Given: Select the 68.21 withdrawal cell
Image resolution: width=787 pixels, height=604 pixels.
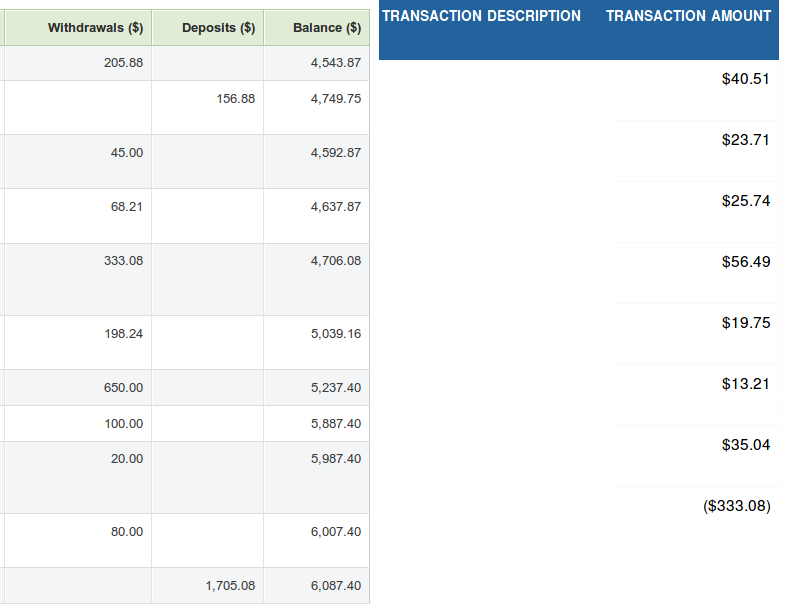Looking at the screenshot, I should [127, 207].
